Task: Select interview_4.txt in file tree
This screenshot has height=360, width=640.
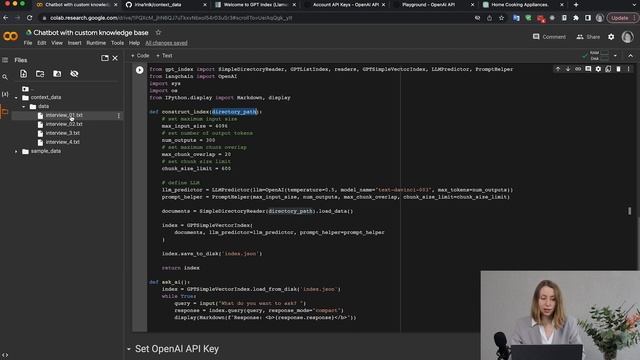Action: (63, 142)
